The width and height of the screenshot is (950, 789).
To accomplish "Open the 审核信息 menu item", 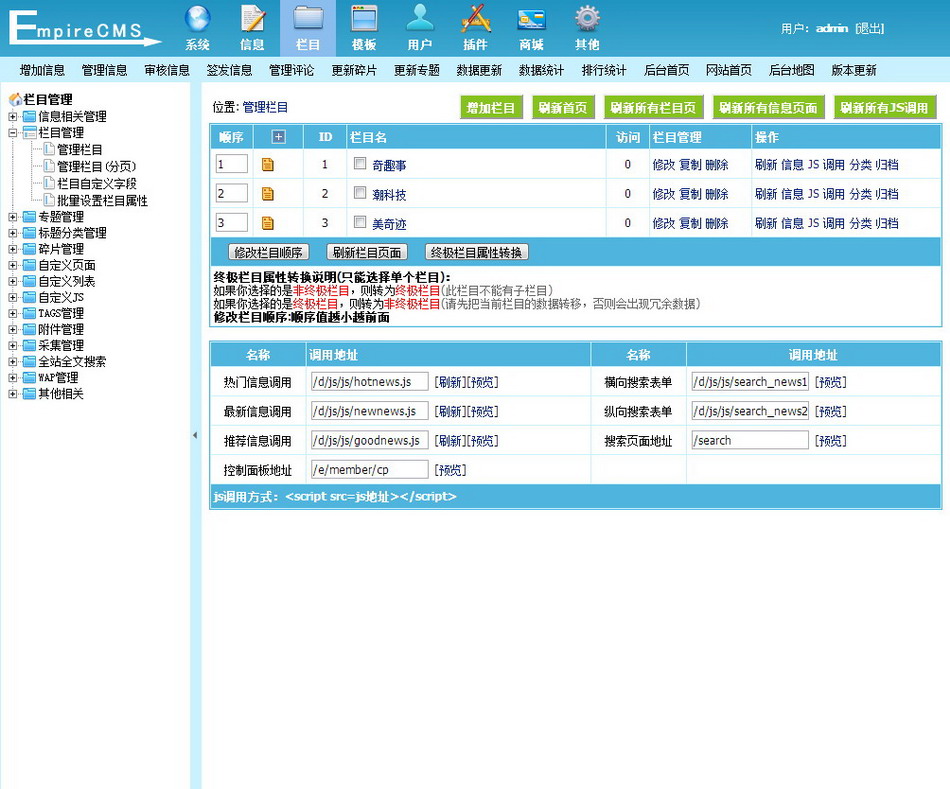I will coord(167,70).
